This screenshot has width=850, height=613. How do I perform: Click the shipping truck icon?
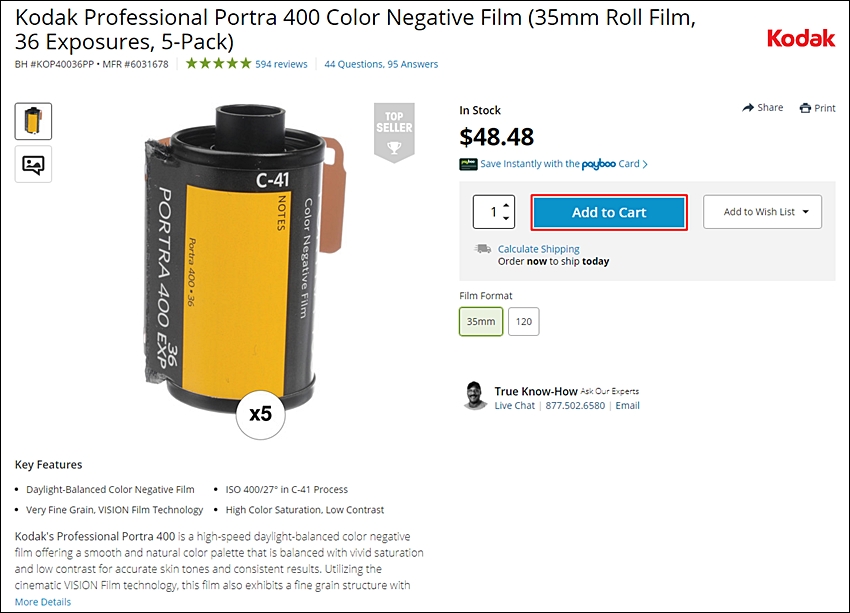[x=482, y=249]
